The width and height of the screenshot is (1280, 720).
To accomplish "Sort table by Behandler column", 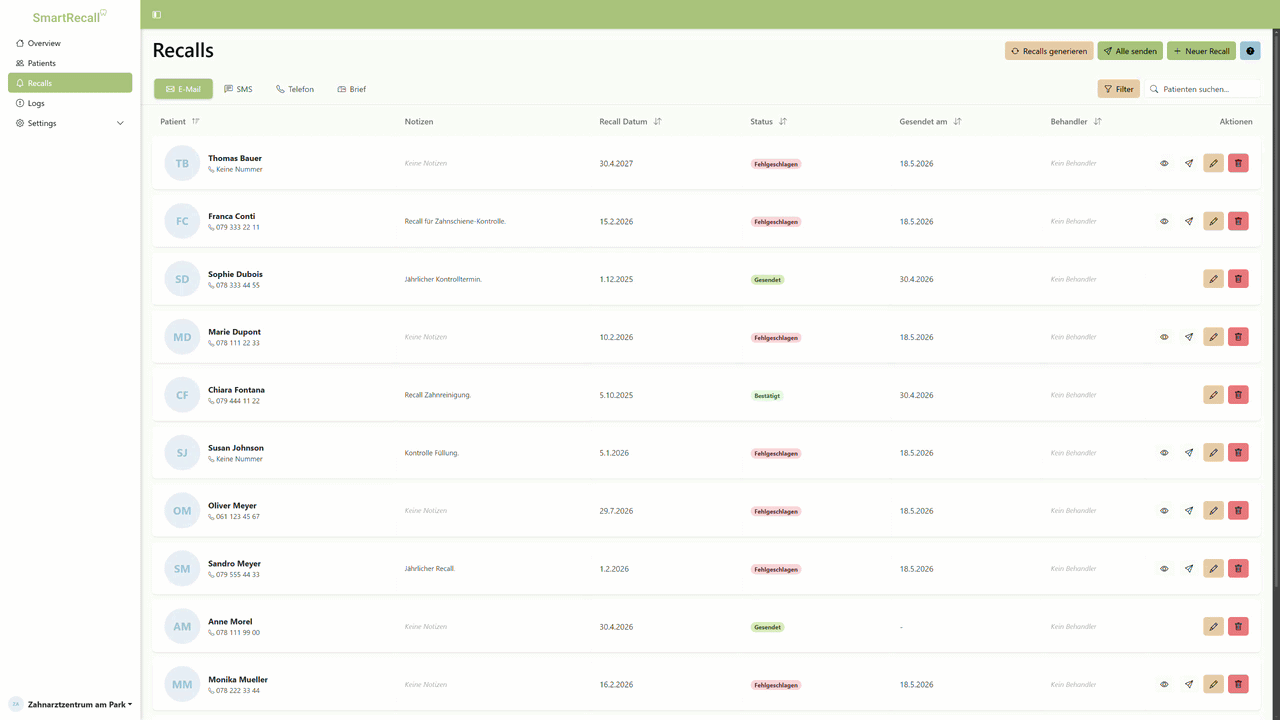I will (1097, 122).
